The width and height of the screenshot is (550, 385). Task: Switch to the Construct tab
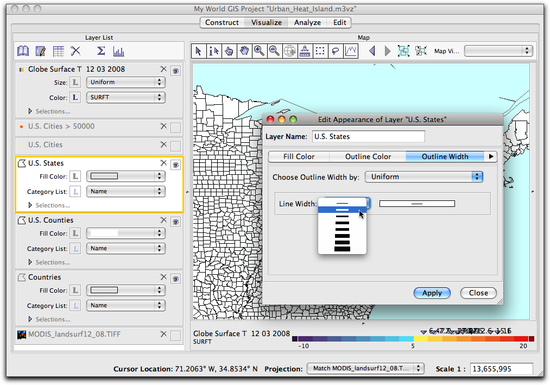(222, 22)
